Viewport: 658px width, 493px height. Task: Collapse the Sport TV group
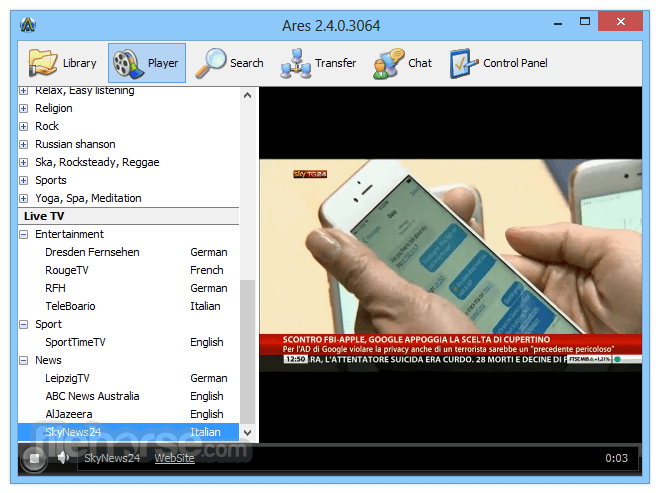point(24,324)
